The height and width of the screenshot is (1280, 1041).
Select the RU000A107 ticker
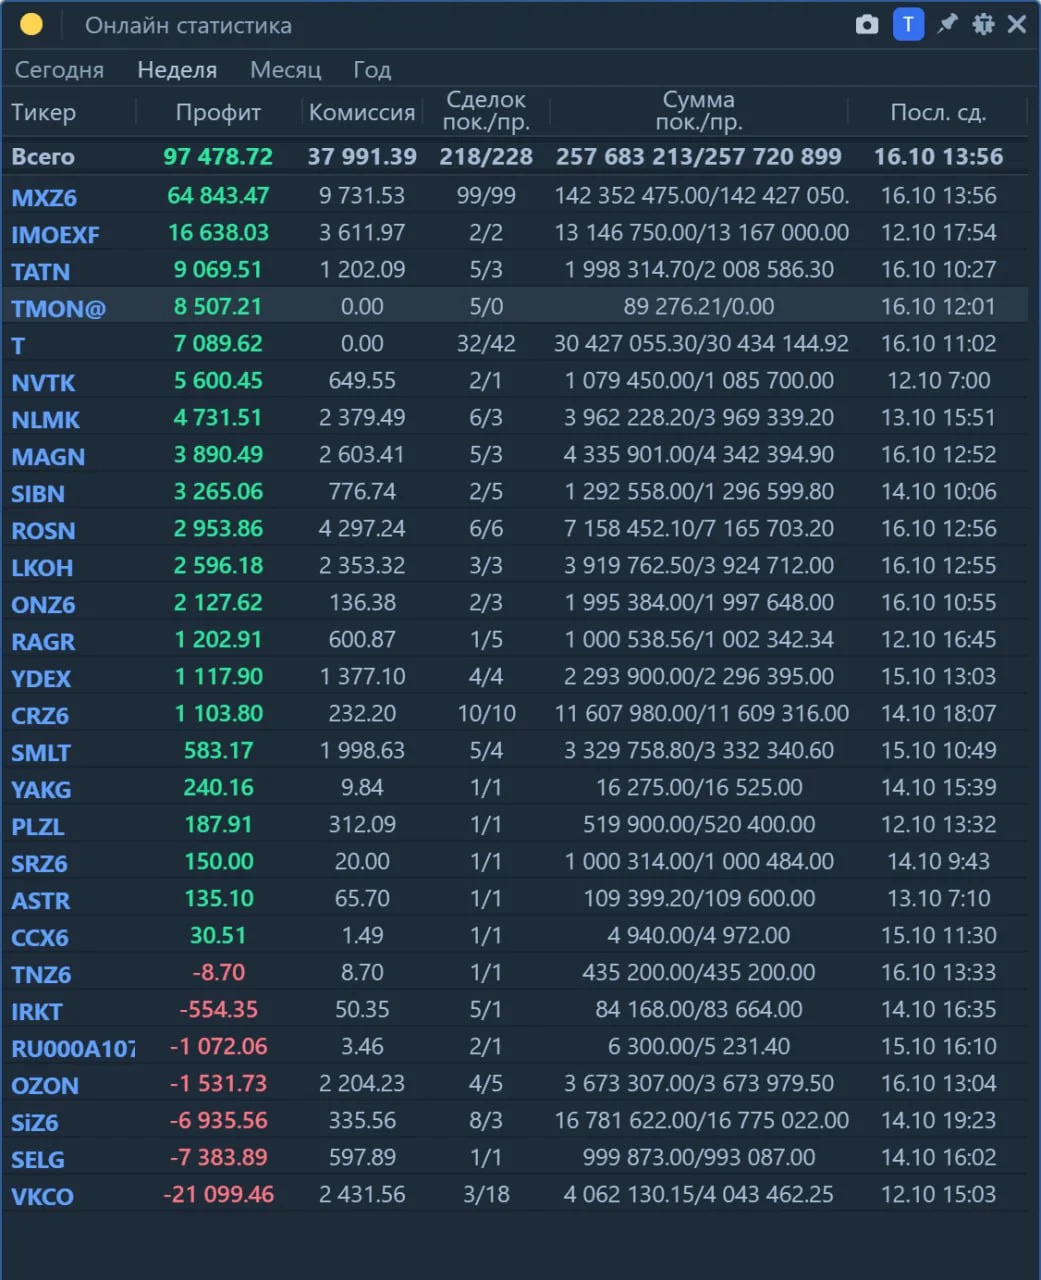coord(73,1048)
